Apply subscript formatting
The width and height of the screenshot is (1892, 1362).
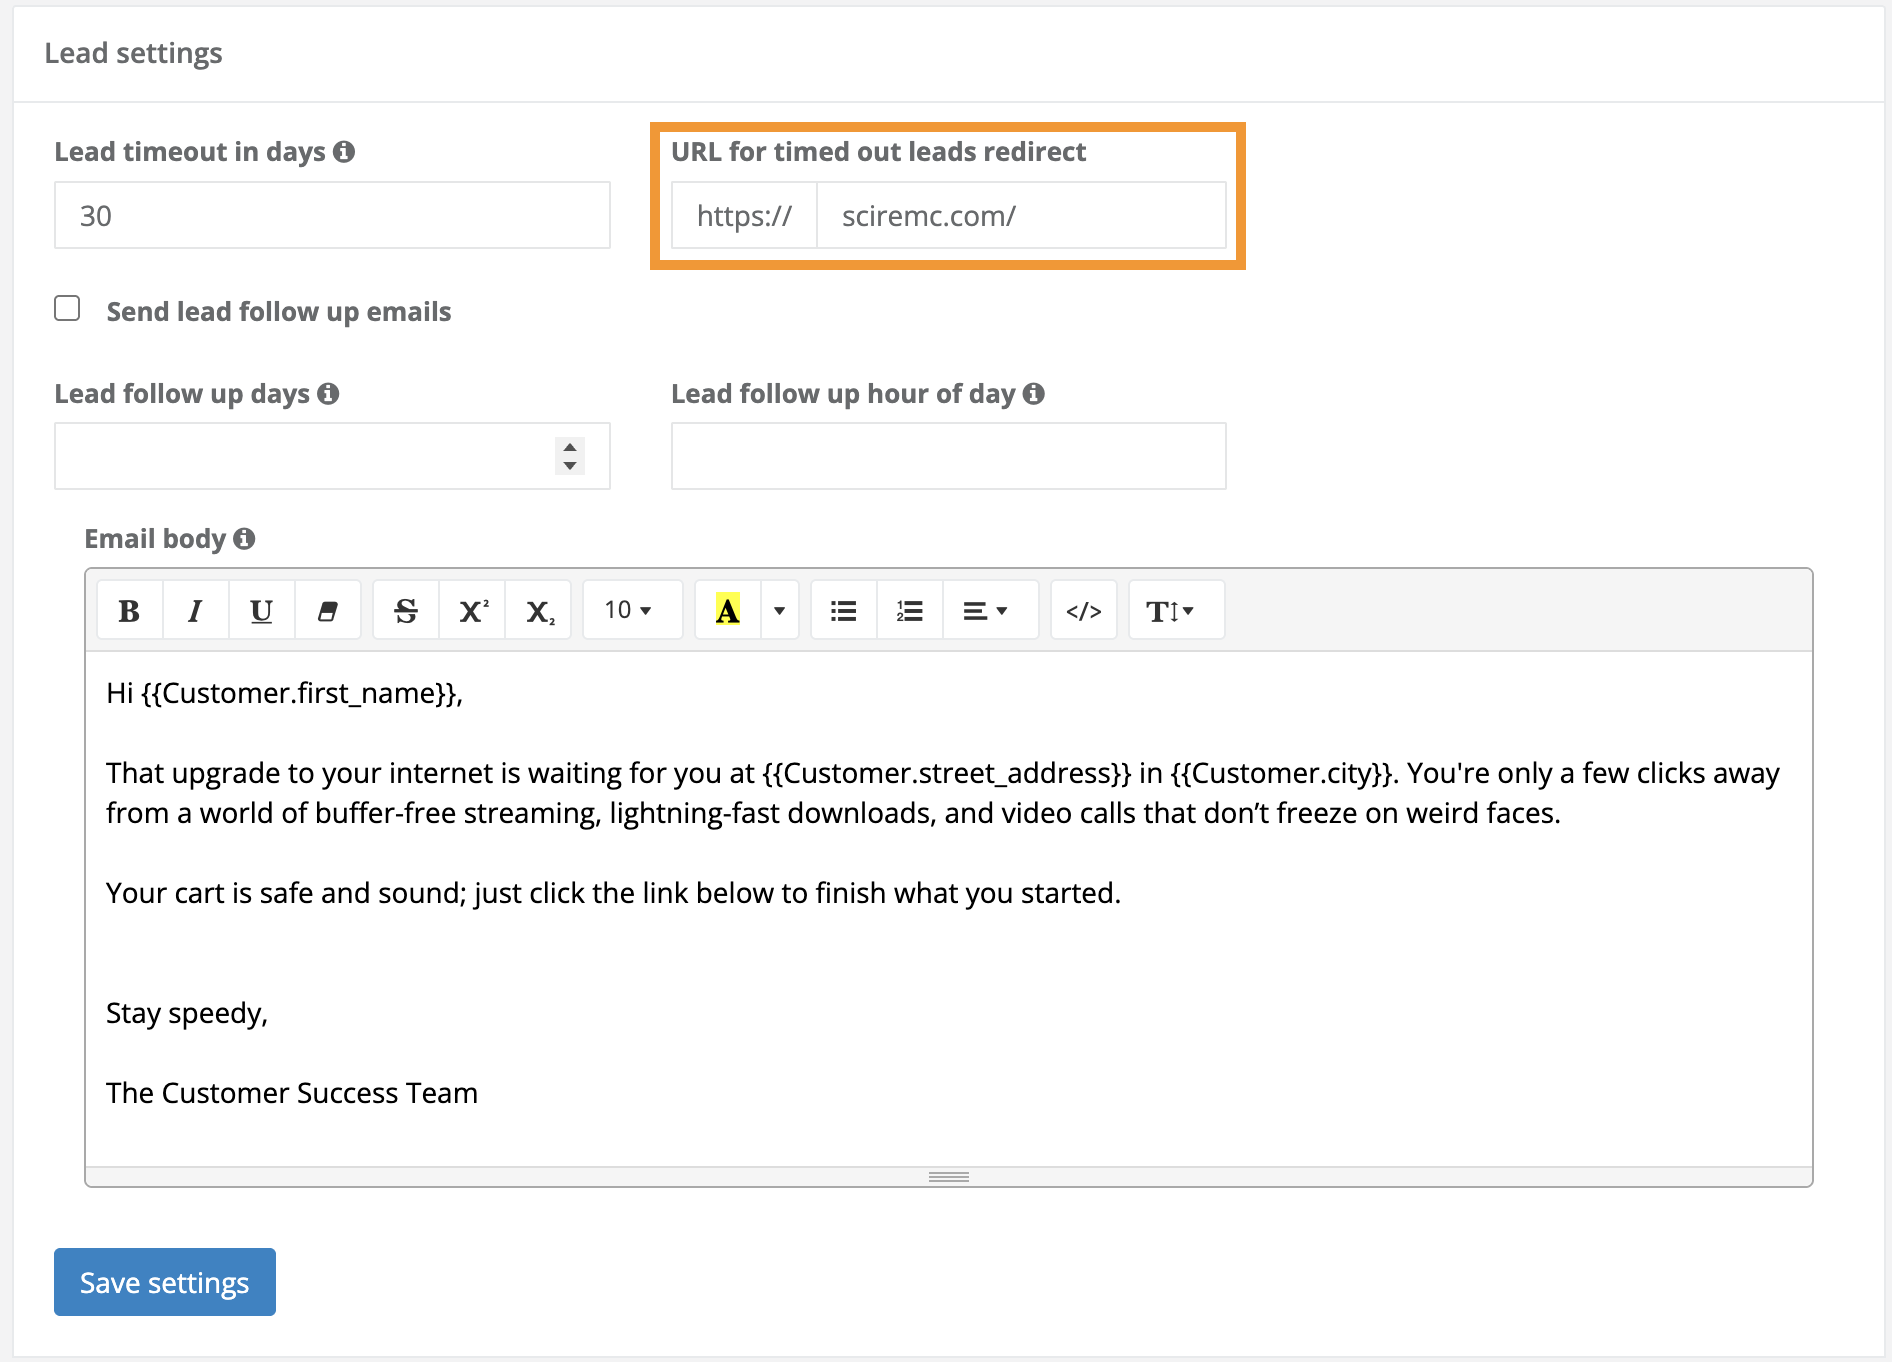point(537,609)
